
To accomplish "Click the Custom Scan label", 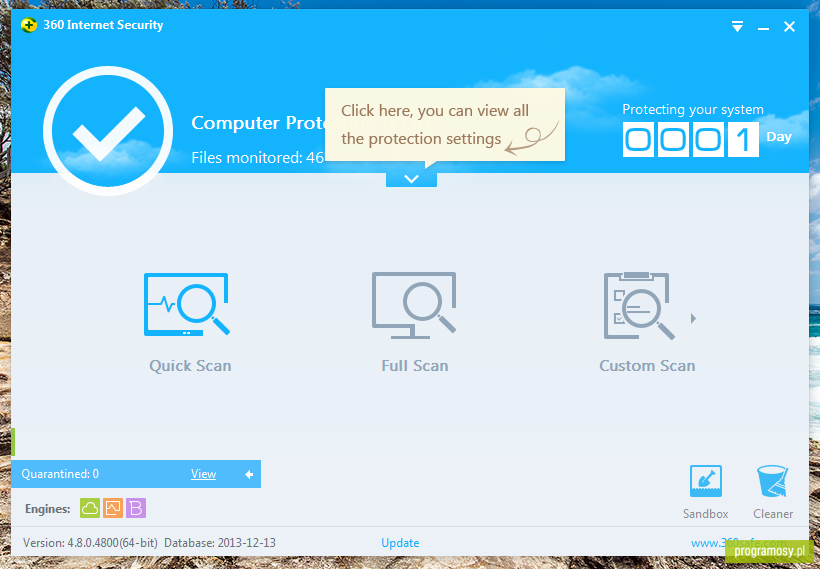I will [647, 366].
